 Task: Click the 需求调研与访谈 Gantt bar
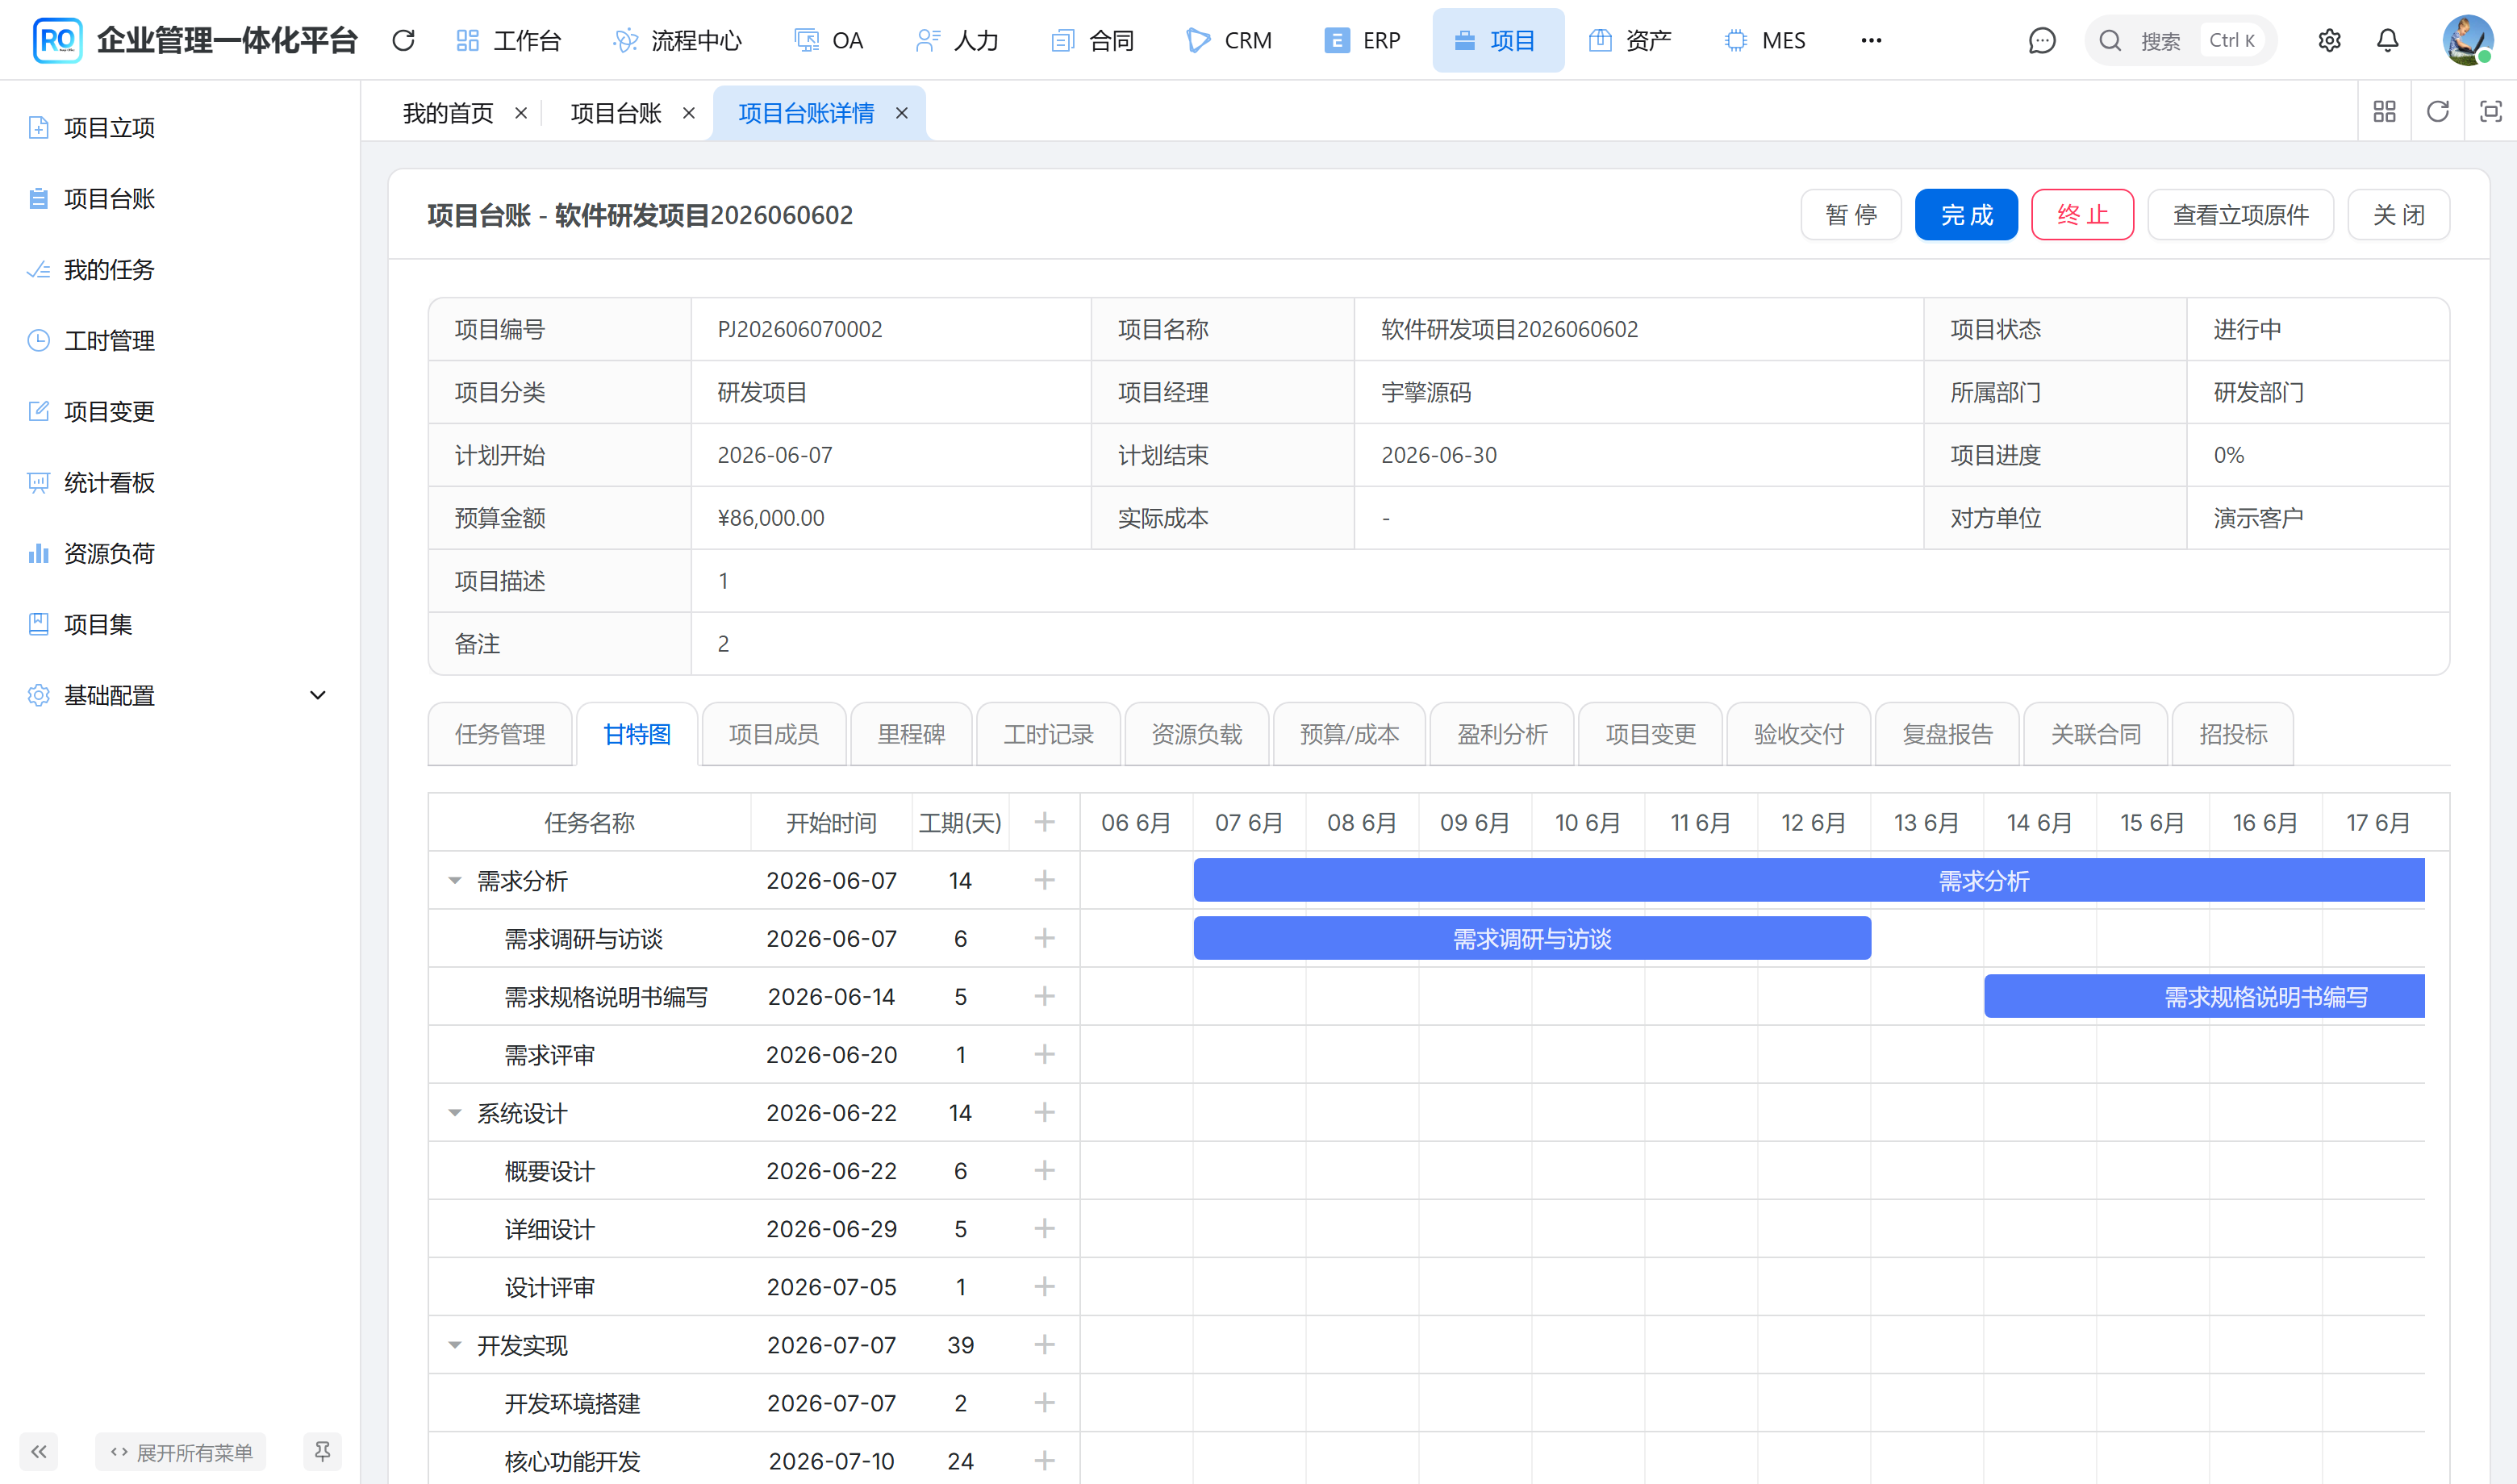pos(1532,938)
